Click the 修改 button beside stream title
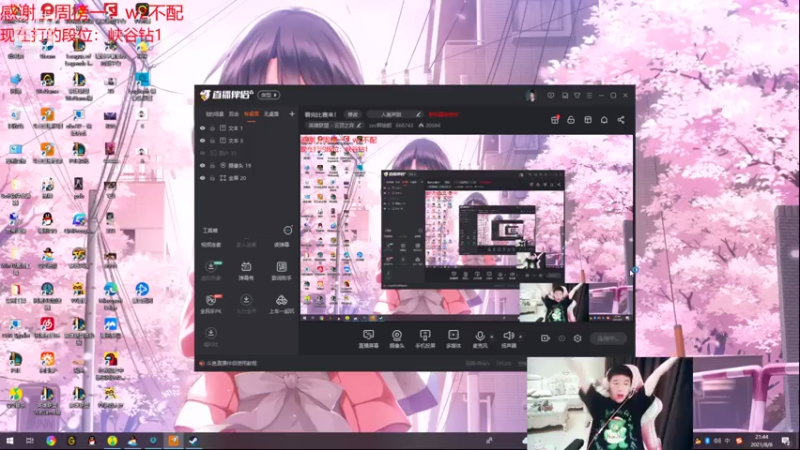This screenshot has height=450, width=800. 353,114
